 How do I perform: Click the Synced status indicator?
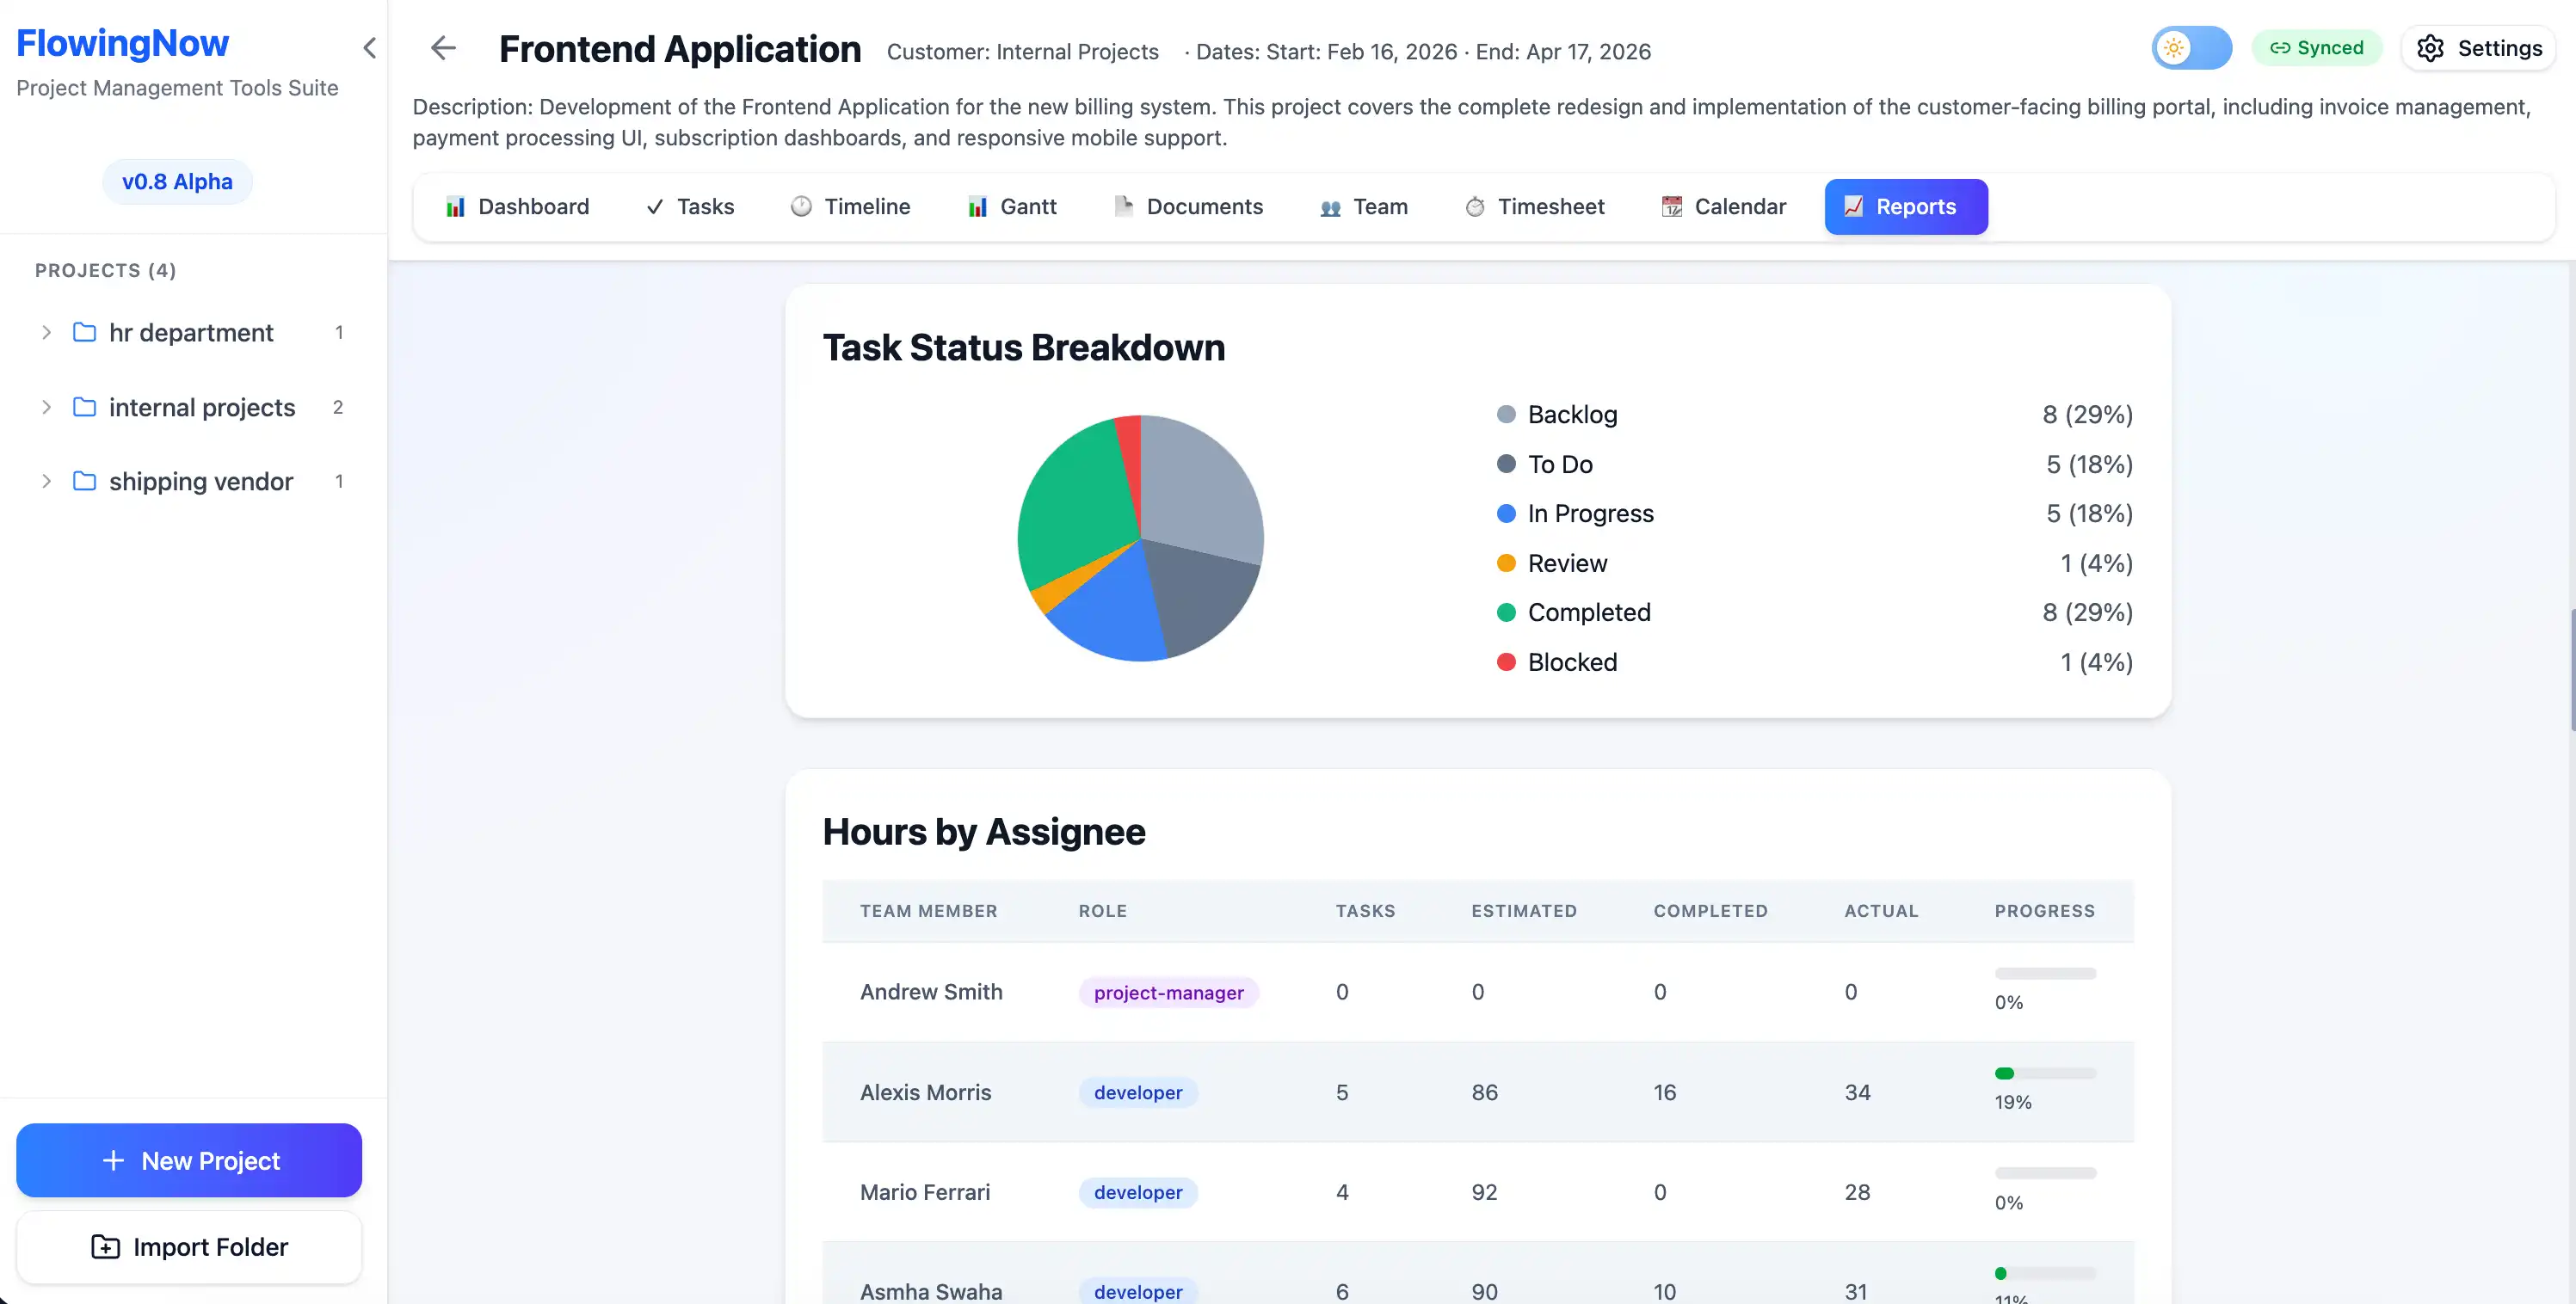tap(2318, 47)
